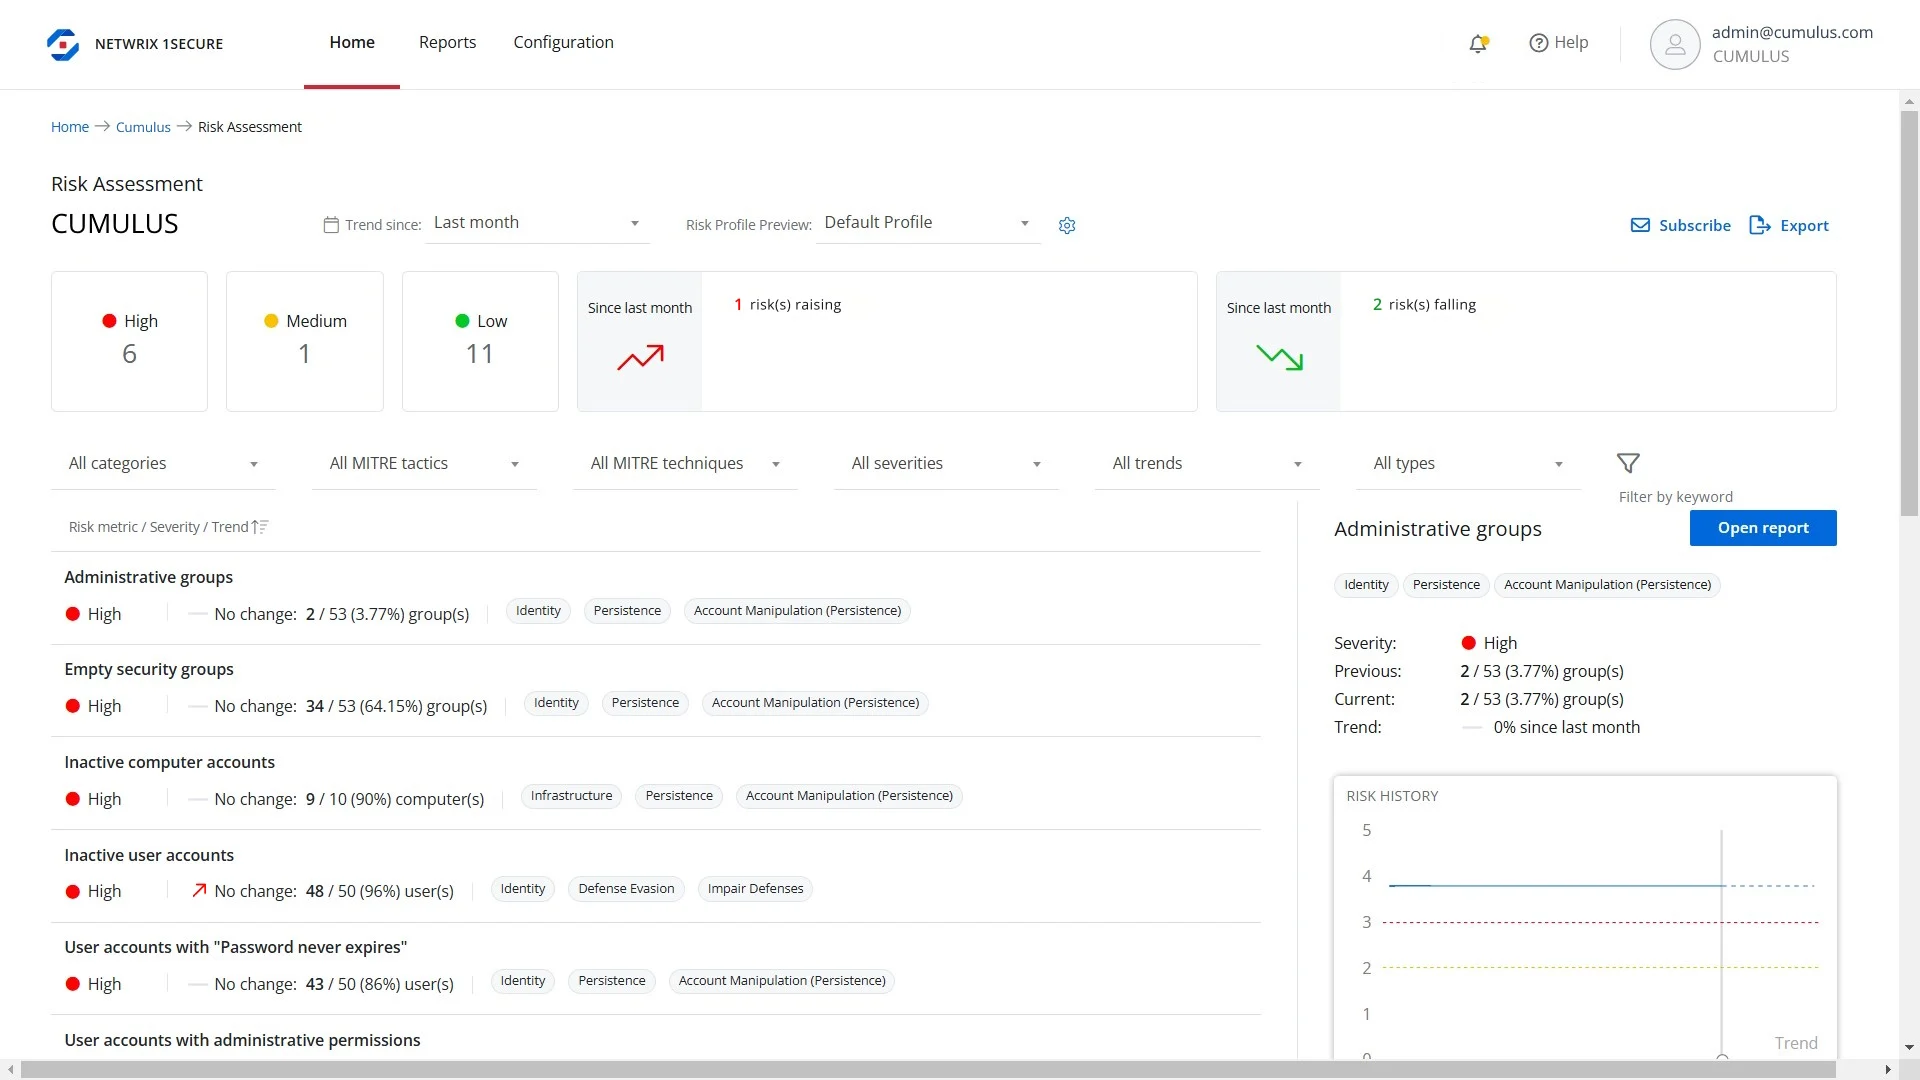
Task: Click the red Severity dot in details panel
Action: [1469, 643]
